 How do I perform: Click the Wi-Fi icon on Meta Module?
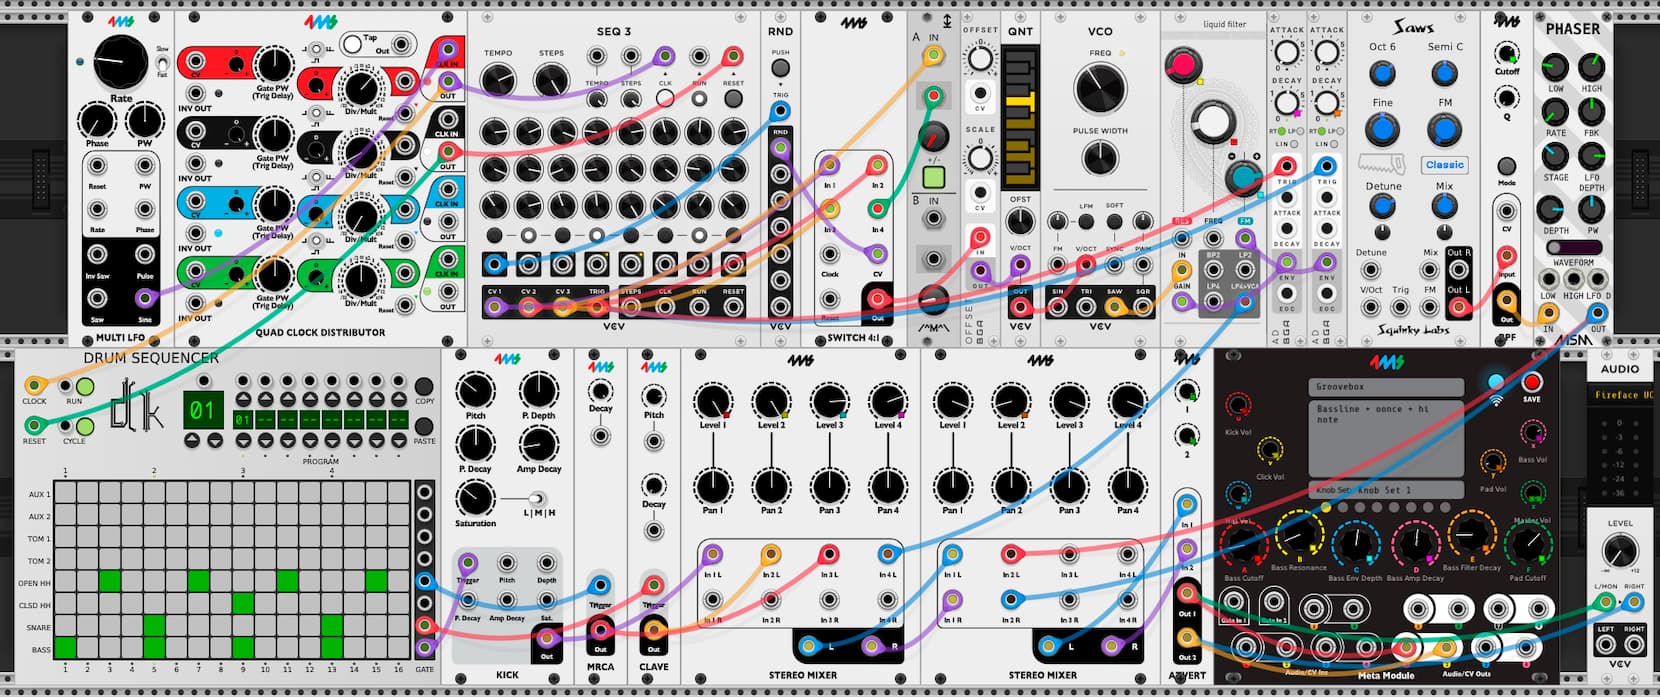pos(1497,400)
